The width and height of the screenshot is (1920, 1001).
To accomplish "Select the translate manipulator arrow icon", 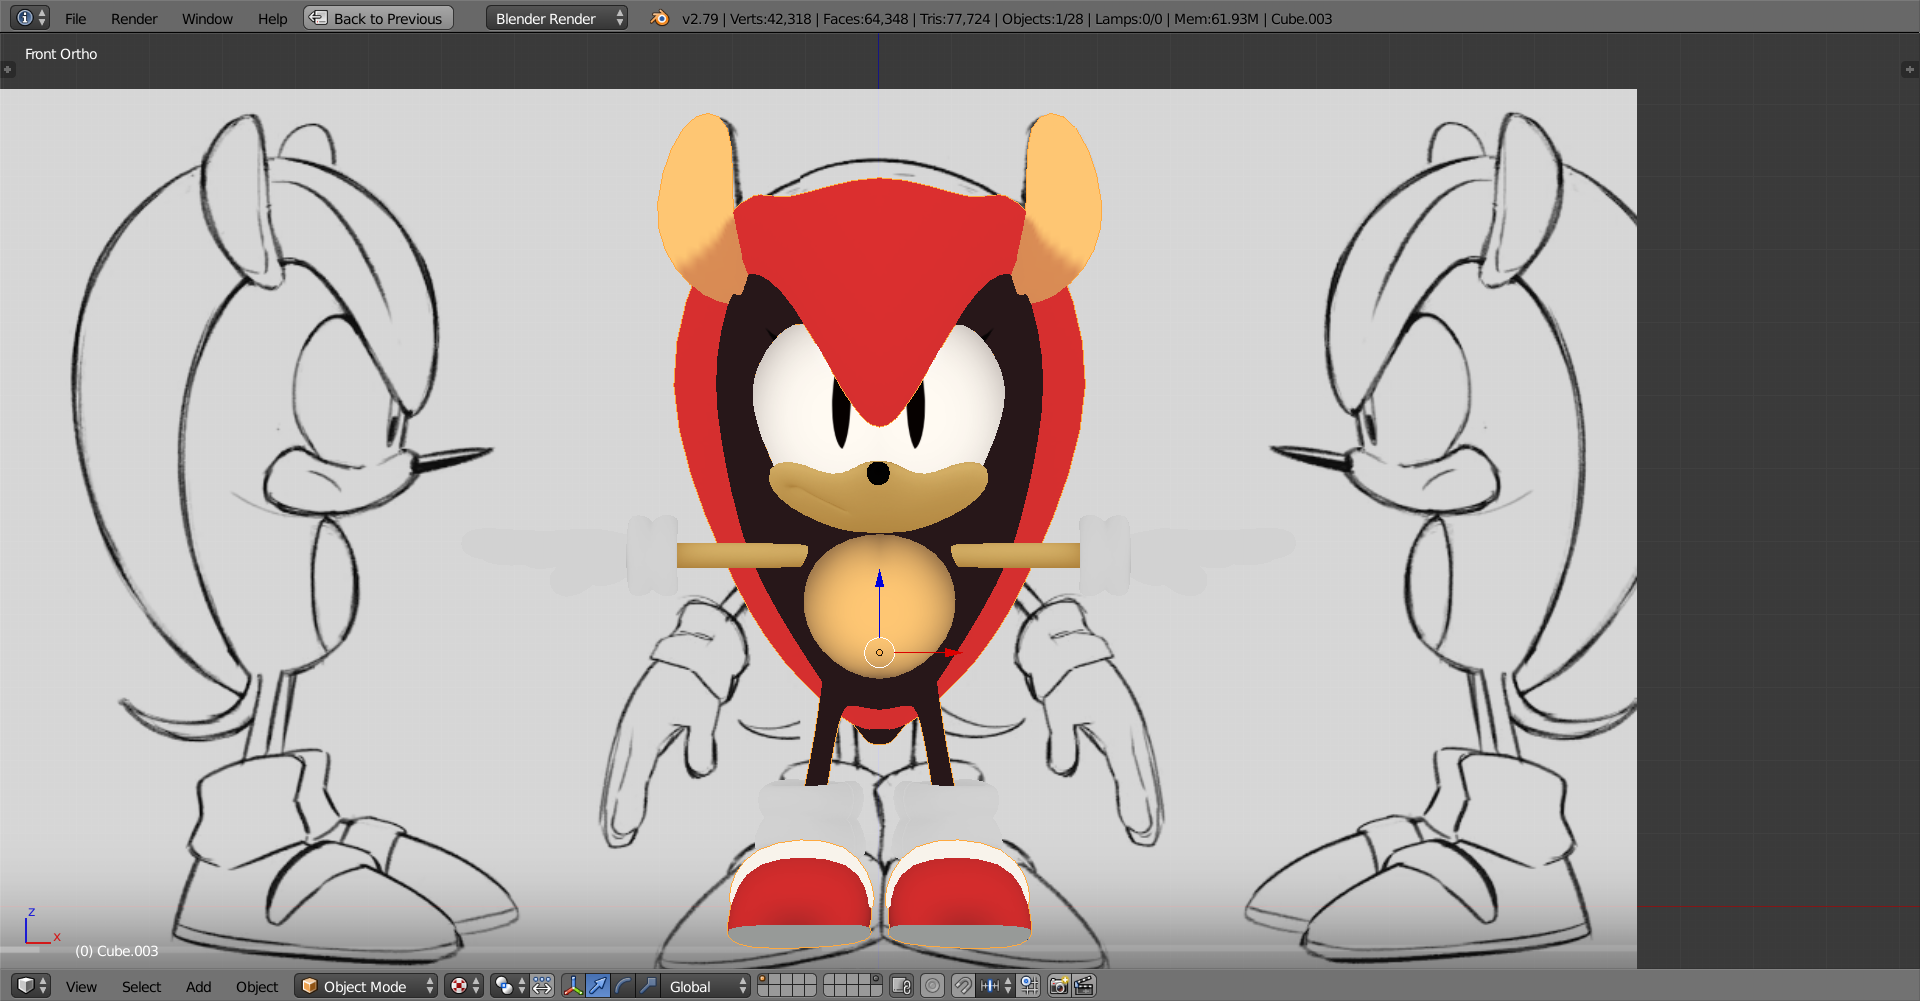I will [x=598, y=986].
